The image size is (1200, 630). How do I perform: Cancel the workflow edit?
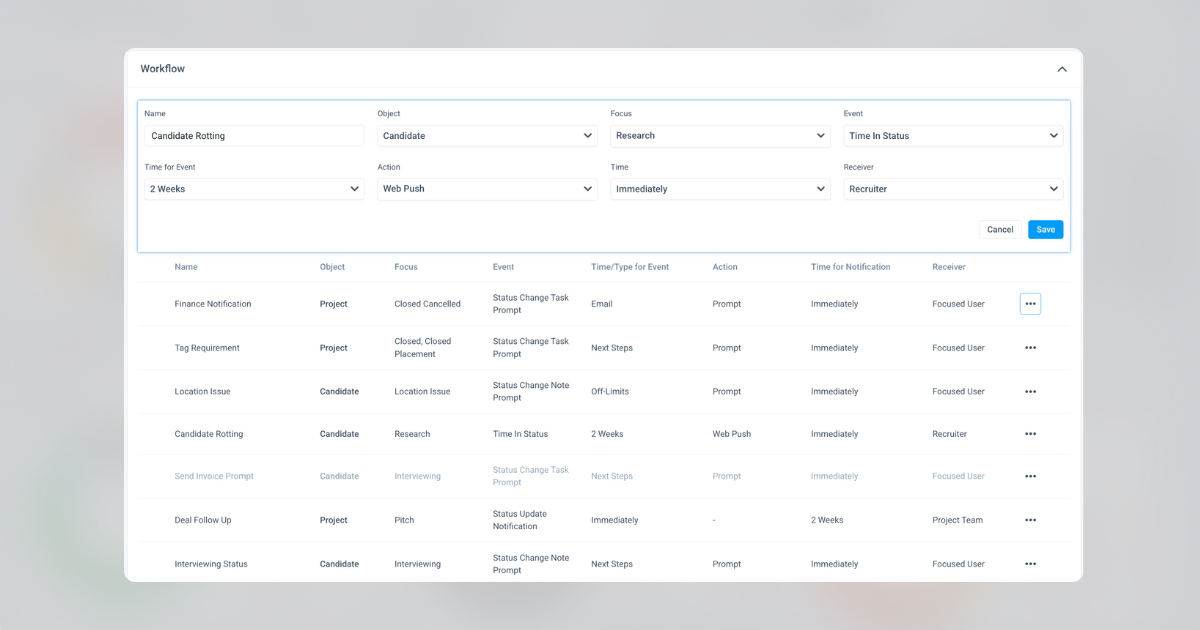tap(1000, 230)
